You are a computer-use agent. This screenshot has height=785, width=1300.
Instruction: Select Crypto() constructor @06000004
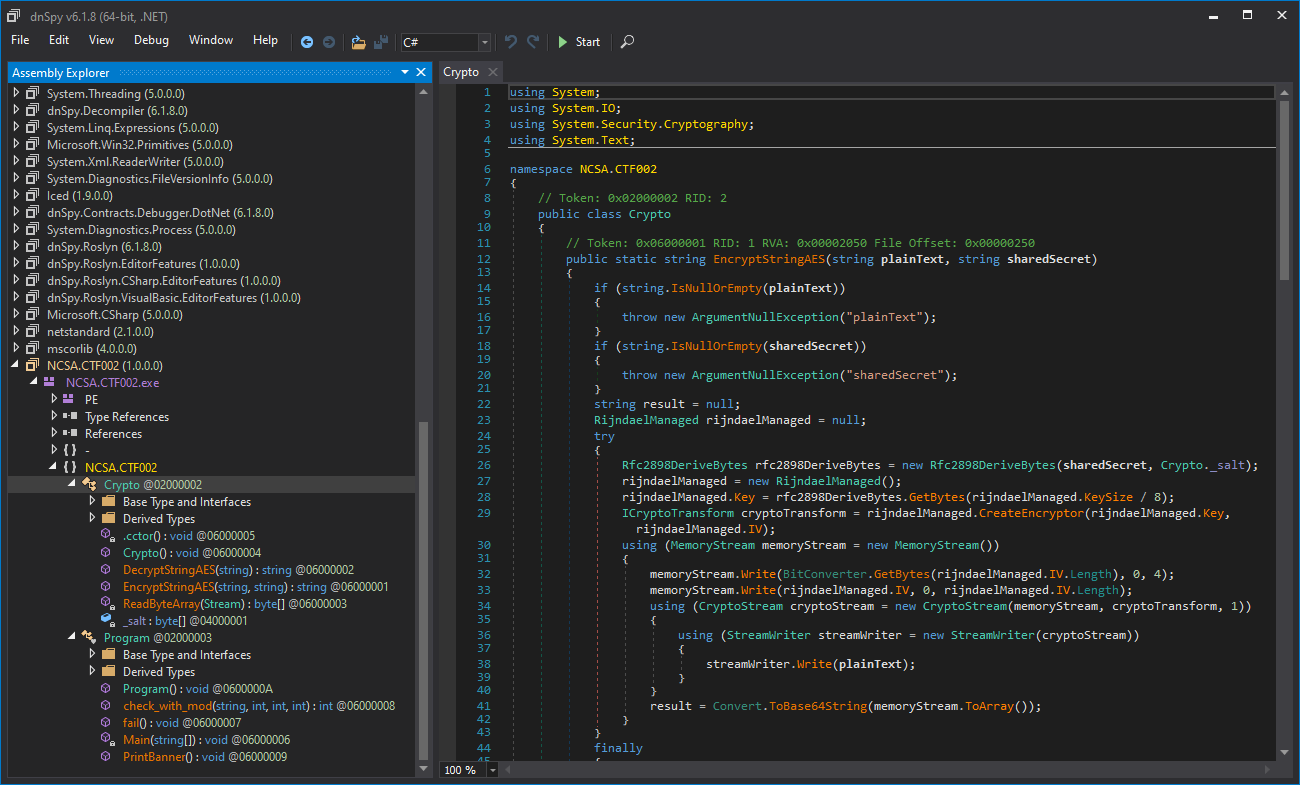[x=192, y=552]
